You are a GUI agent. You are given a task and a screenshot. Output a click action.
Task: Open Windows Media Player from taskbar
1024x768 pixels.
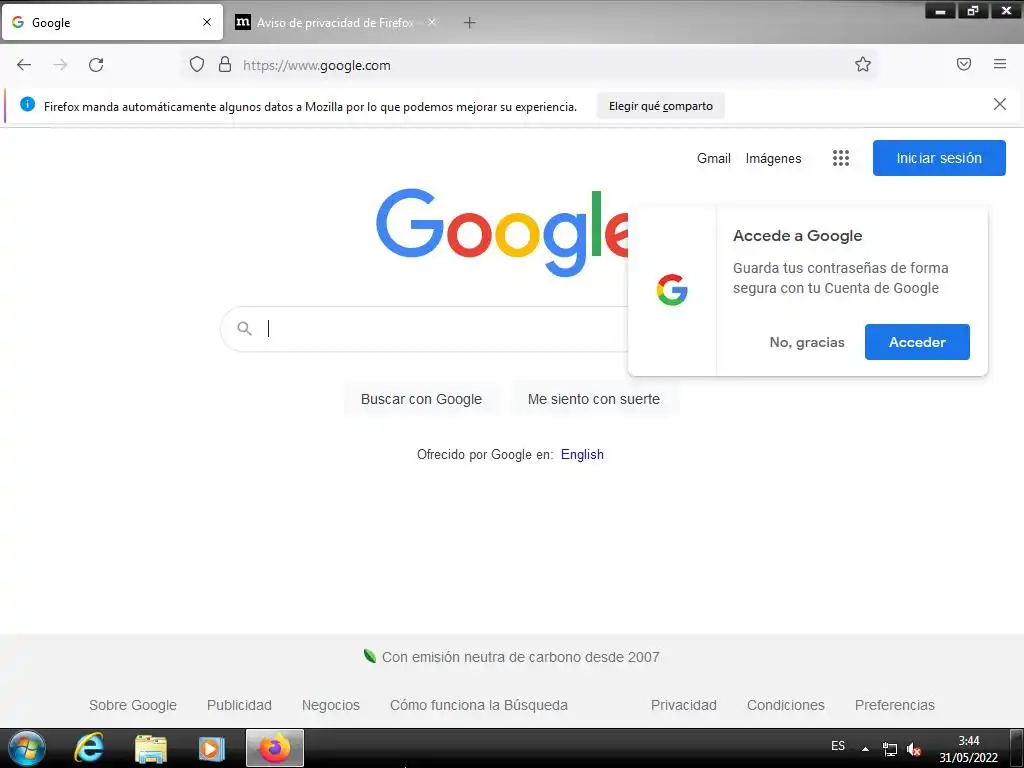click(x=211, y=748)
